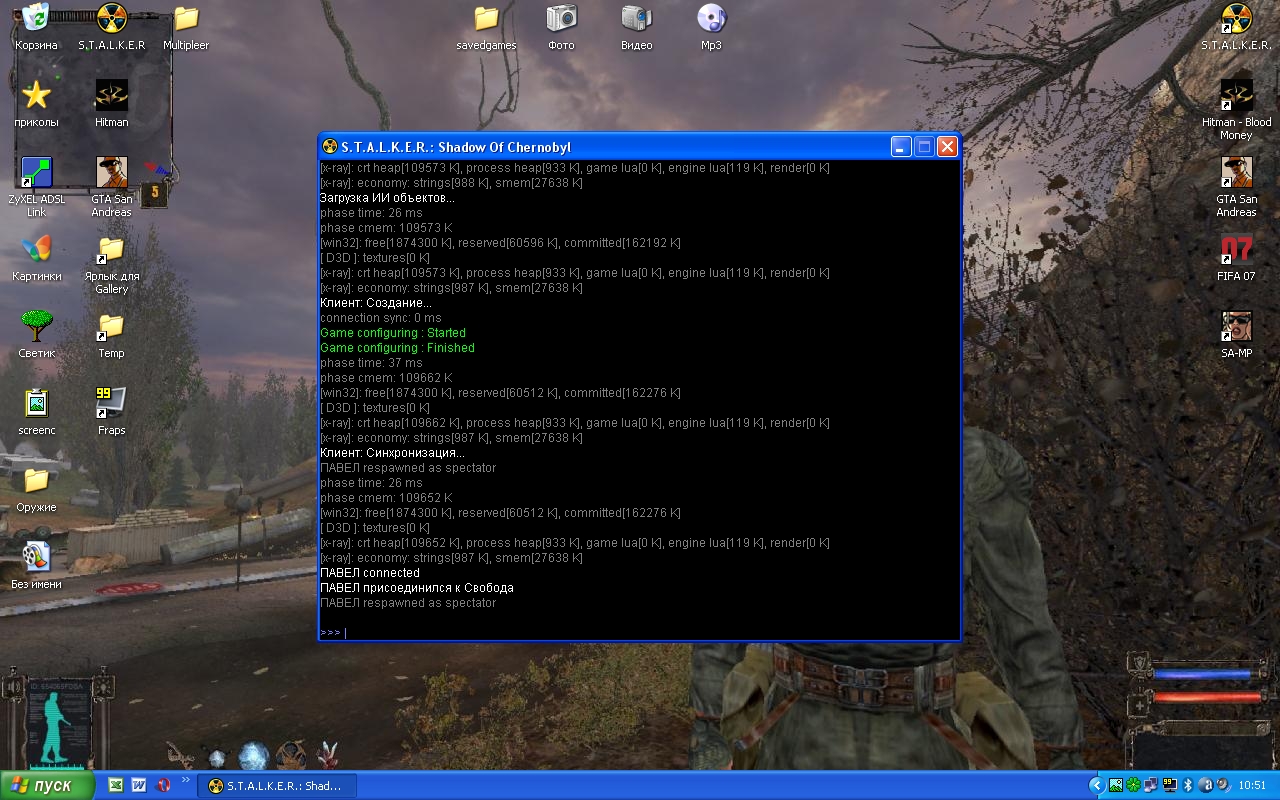Launch Hitman - Blood Money shortcut
The height and width of the screenshot is (800, 1280).
[1236, 110]
